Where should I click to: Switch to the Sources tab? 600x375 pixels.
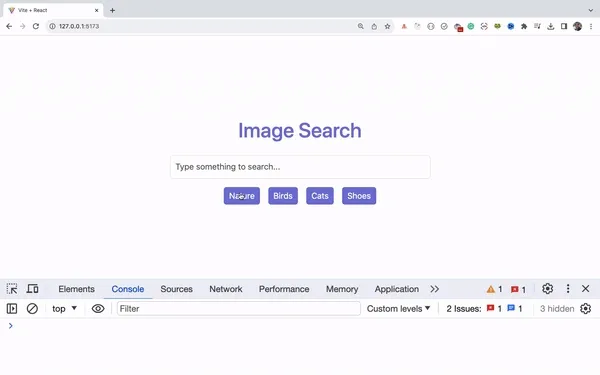pos(176,289)
